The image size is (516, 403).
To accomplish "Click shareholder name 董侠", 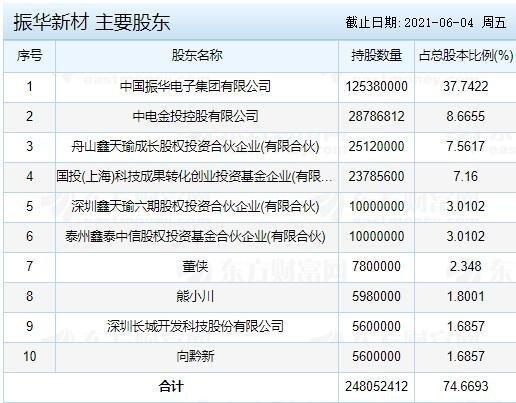I will 195,266.
